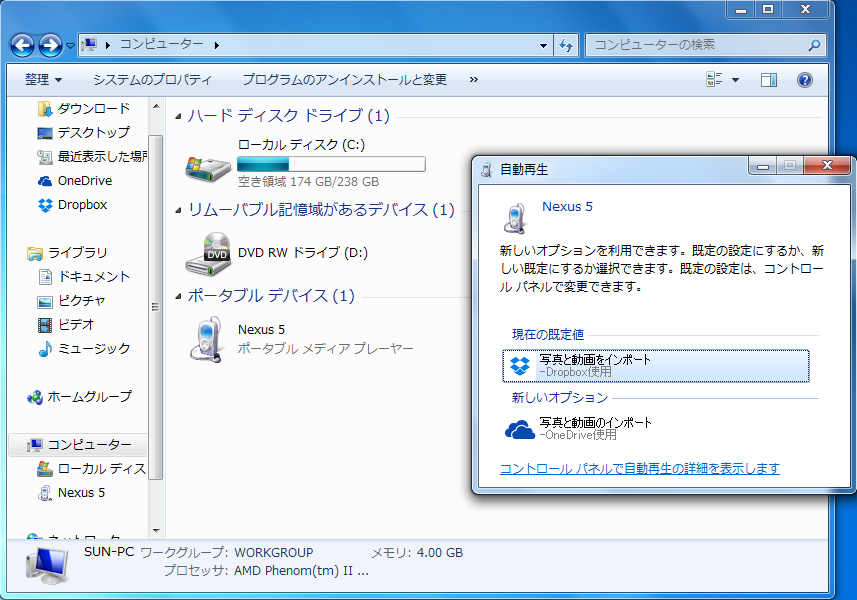The height and width of the screenshot is (600, 857).
Task: Select Nexus 5 in sidebar tree
Action: point(71,493)
